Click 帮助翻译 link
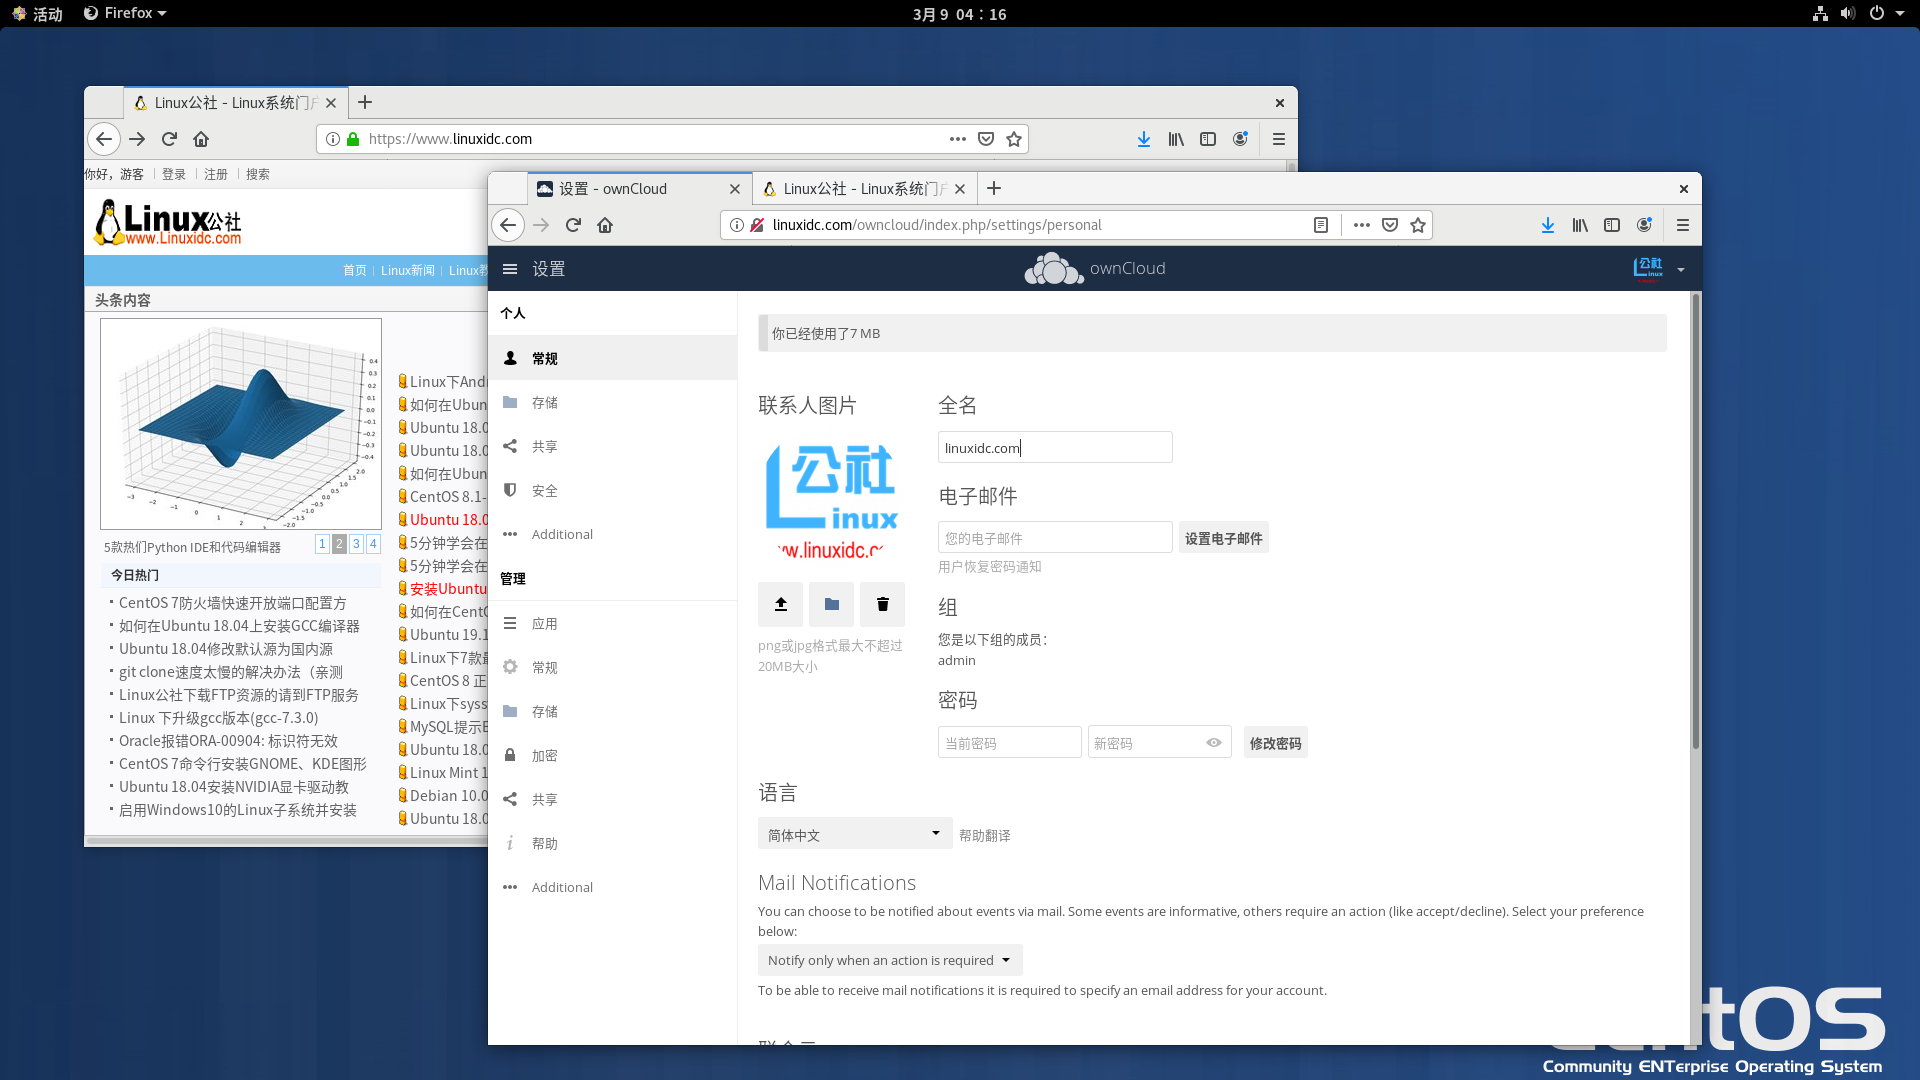 (x=984, y=835)
